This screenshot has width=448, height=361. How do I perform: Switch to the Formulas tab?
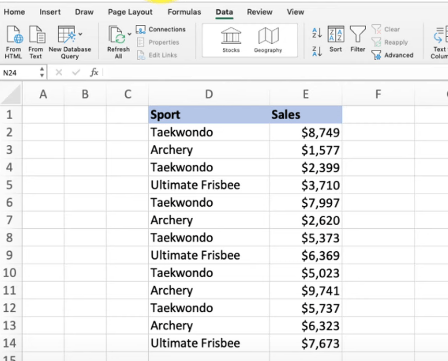(184, 12)
